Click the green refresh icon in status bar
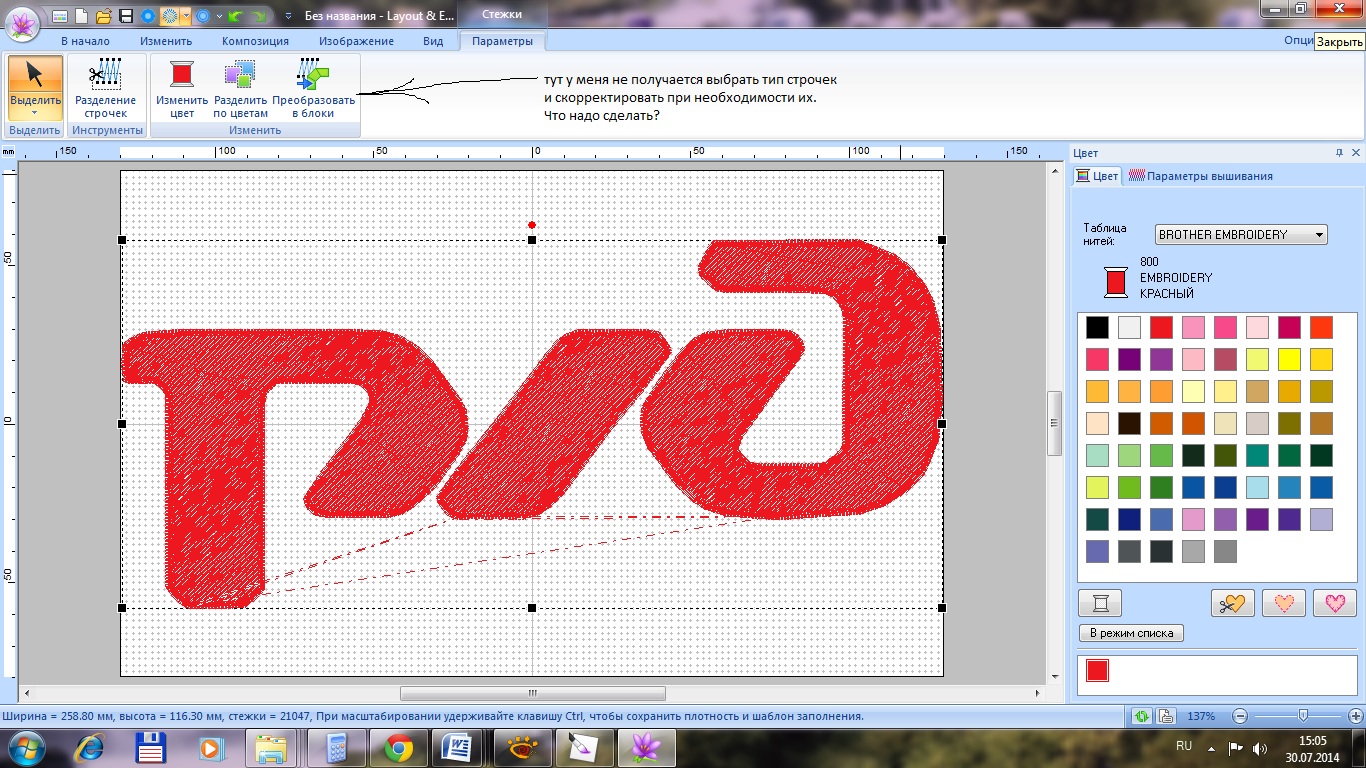This screenshot has width=1366, height=768. [x=1141, y=716]
